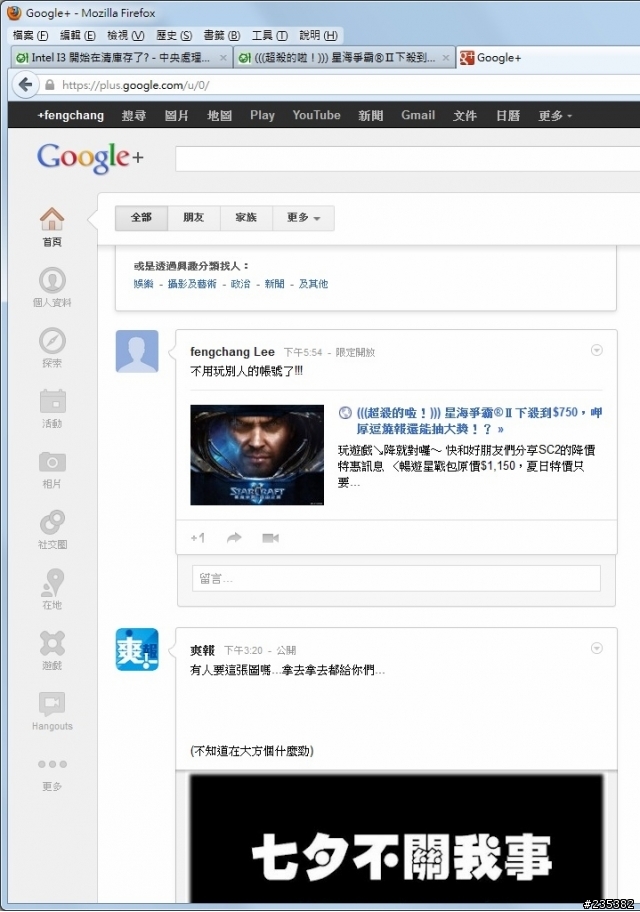Close the Intel I3 browser tab
The height and width of the screenshot is (912, 640).
pyautogui.click(x=223, y=58)
